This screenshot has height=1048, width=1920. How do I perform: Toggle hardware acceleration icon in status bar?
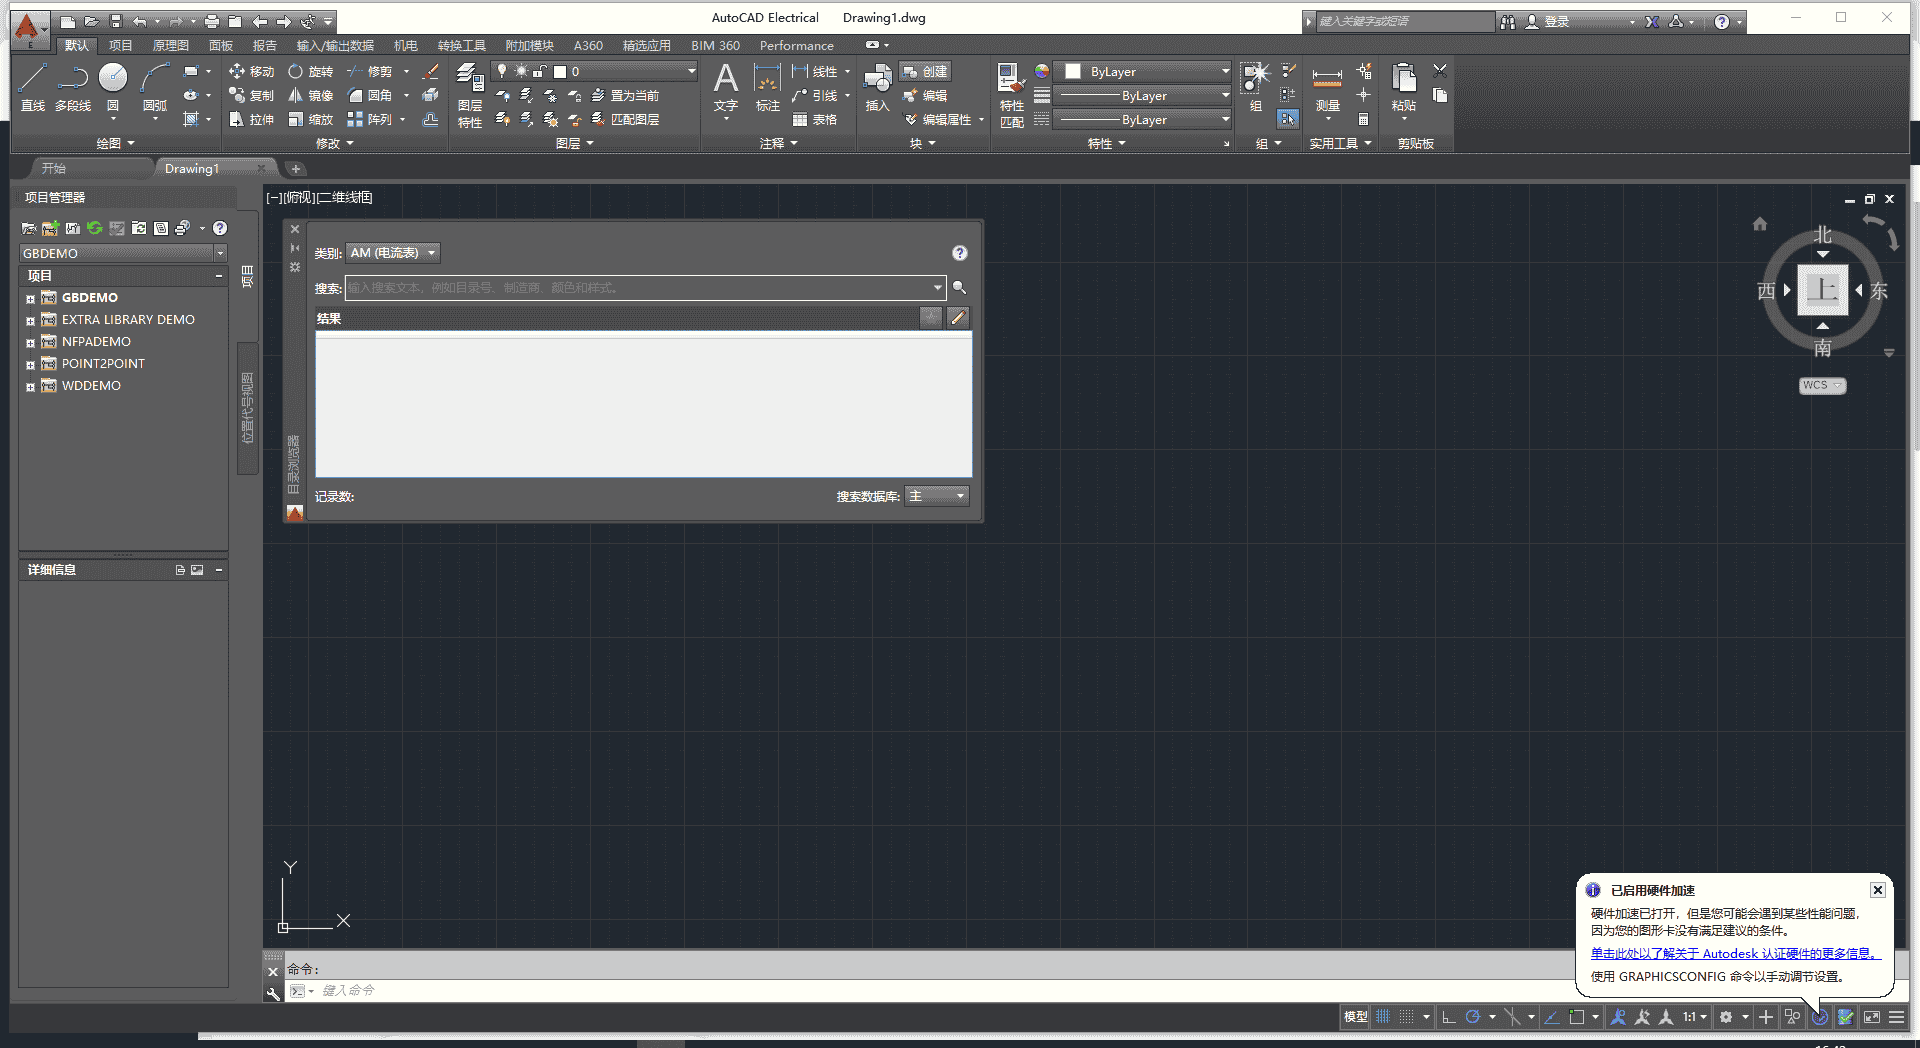pos(1820,1016)
